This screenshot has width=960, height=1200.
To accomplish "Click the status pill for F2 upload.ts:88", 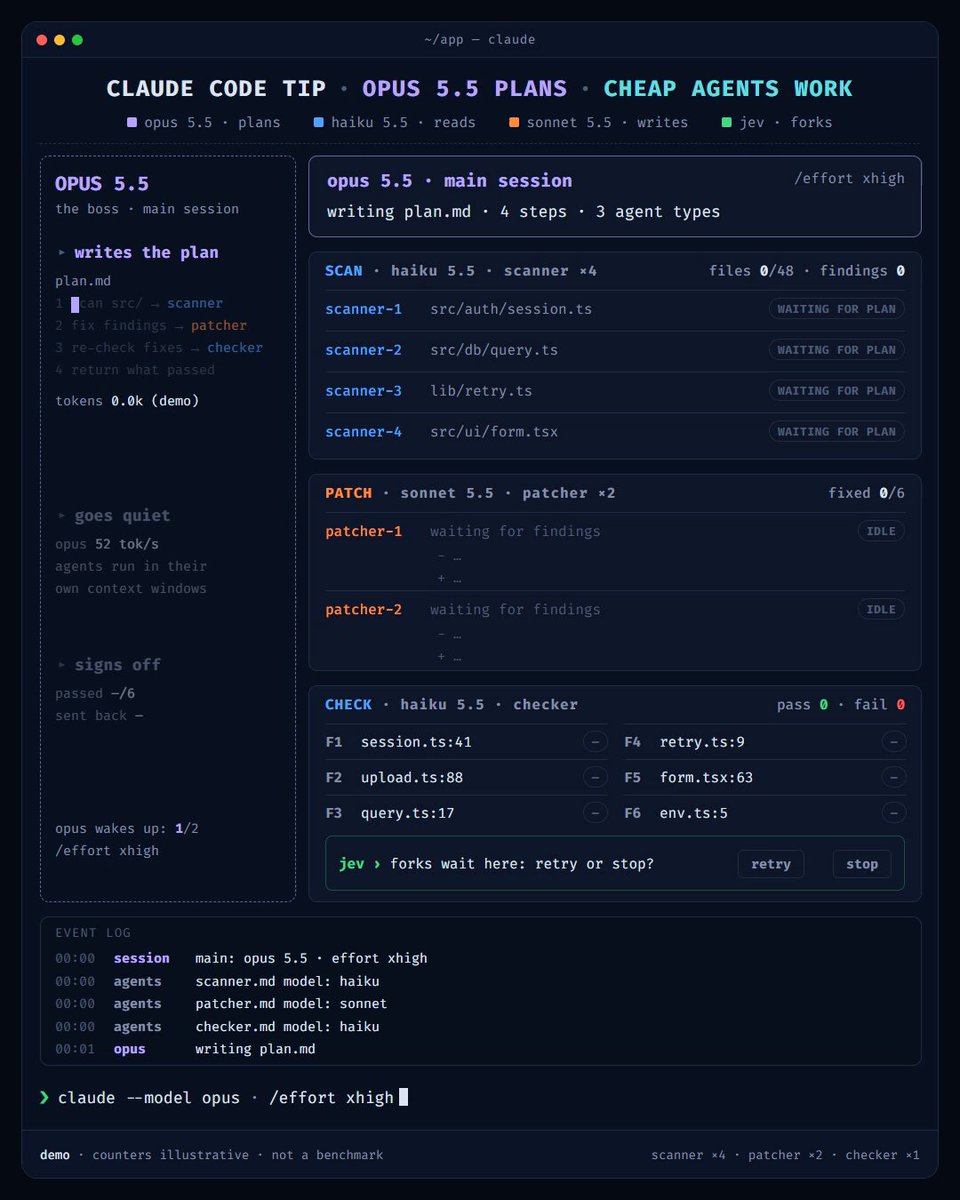I will 596,777.
